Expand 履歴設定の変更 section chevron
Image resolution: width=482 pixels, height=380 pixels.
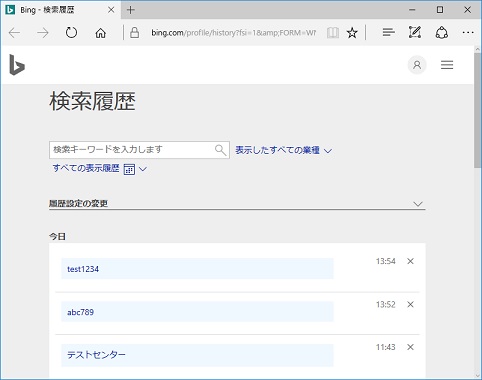418,204
